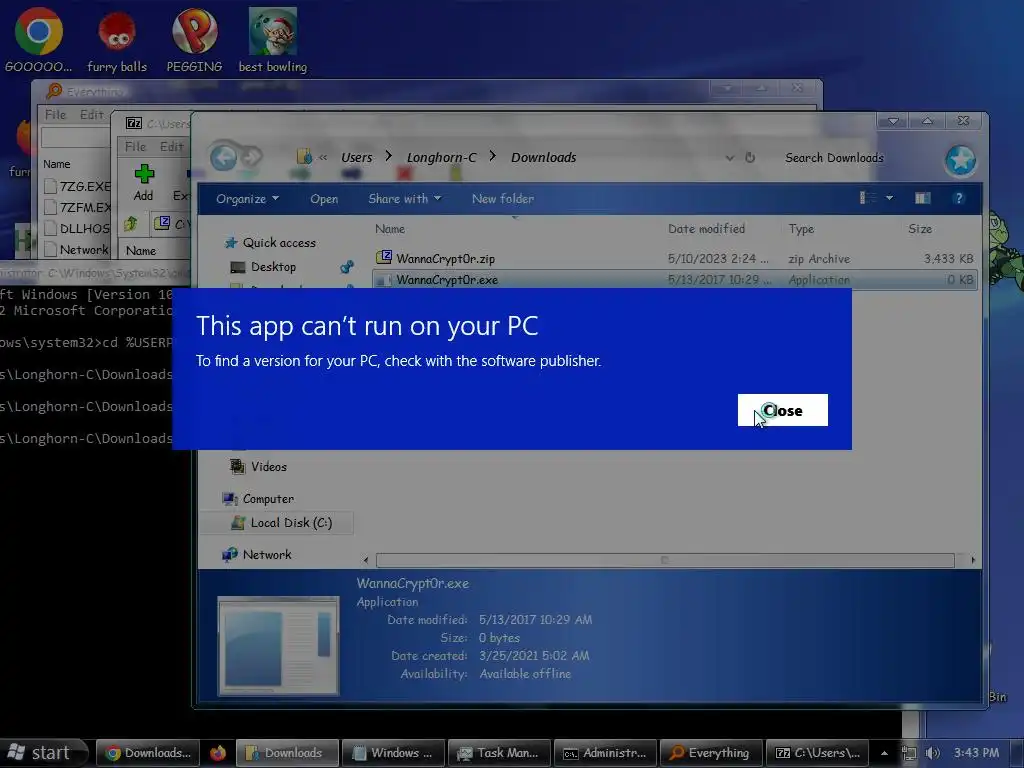Sort by Date modified column

click(707, 229)
